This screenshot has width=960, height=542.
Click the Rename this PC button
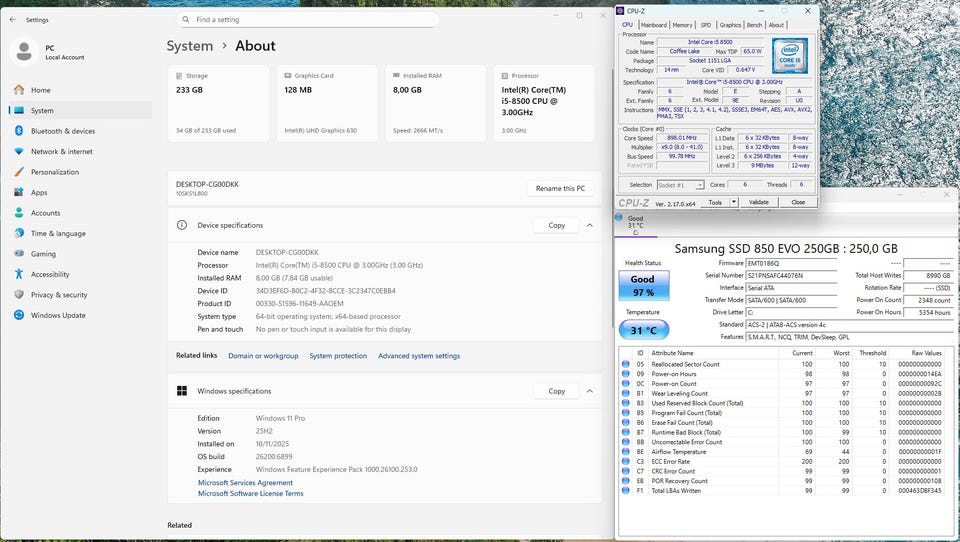coord(561,188)
